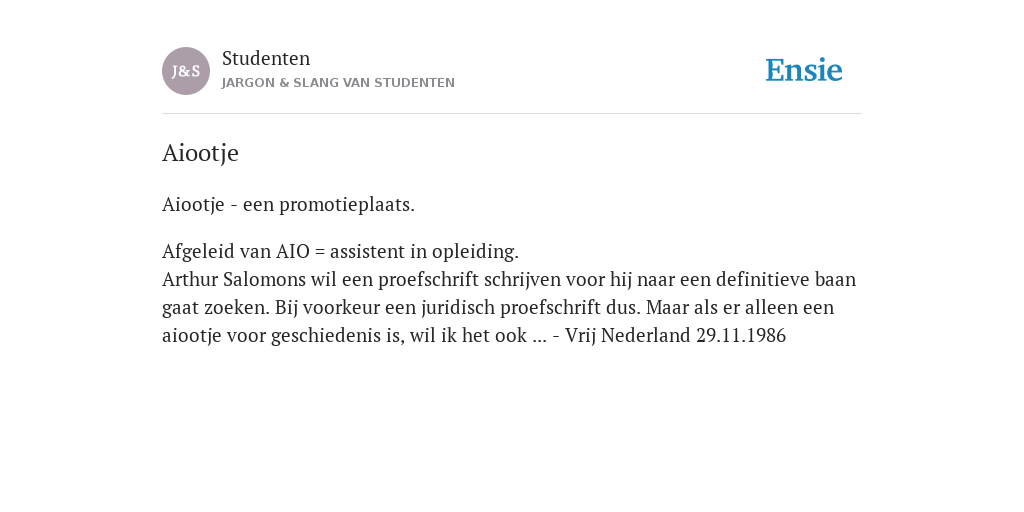Click the Vrij Nederland 29.11.1986 citation

click(x=675, y=336)
